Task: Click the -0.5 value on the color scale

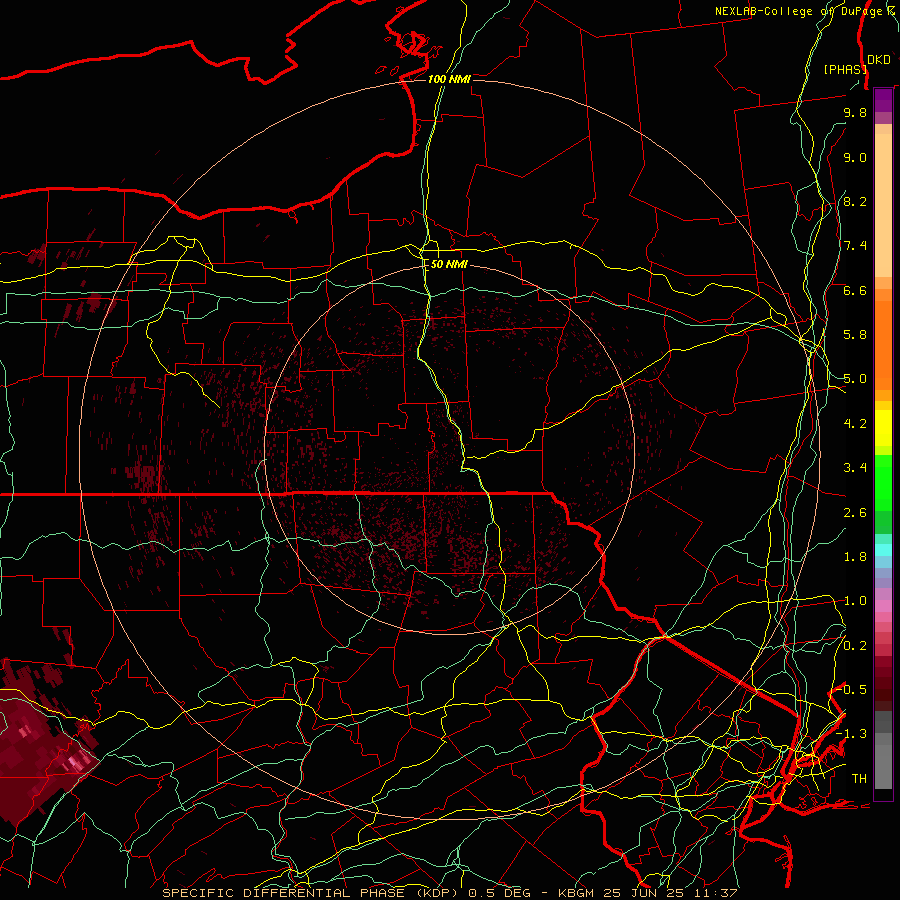Action: (853, 690)
